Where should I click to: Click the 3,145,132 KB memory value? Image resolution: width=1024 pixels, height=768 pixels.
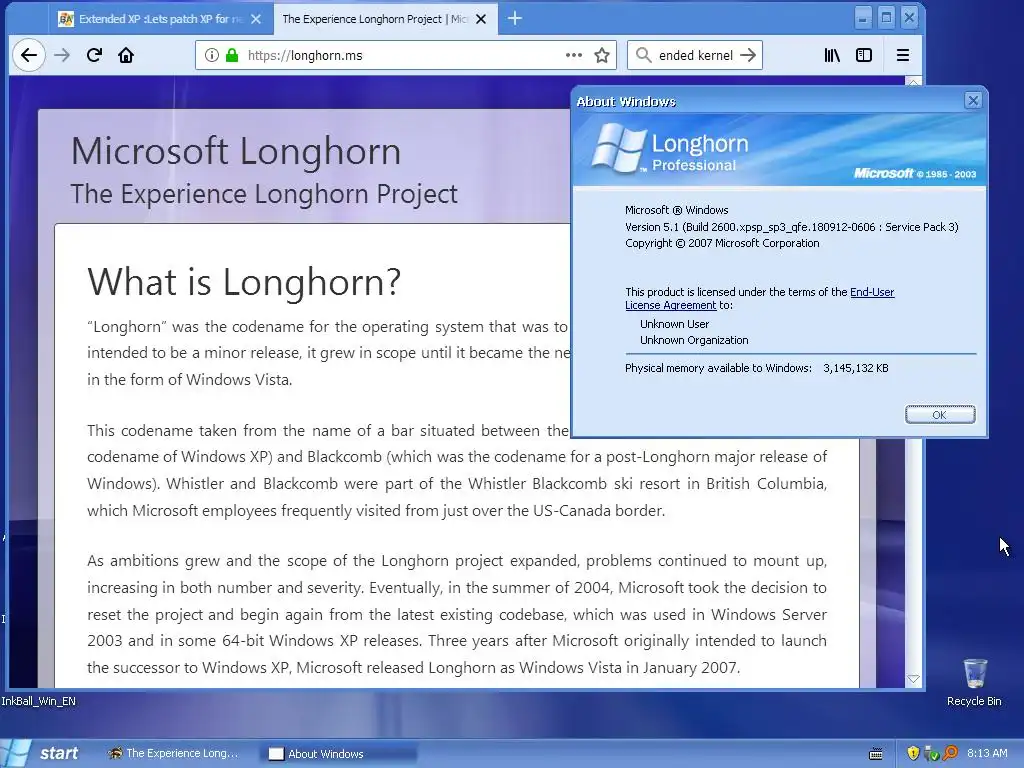point(856,368)
